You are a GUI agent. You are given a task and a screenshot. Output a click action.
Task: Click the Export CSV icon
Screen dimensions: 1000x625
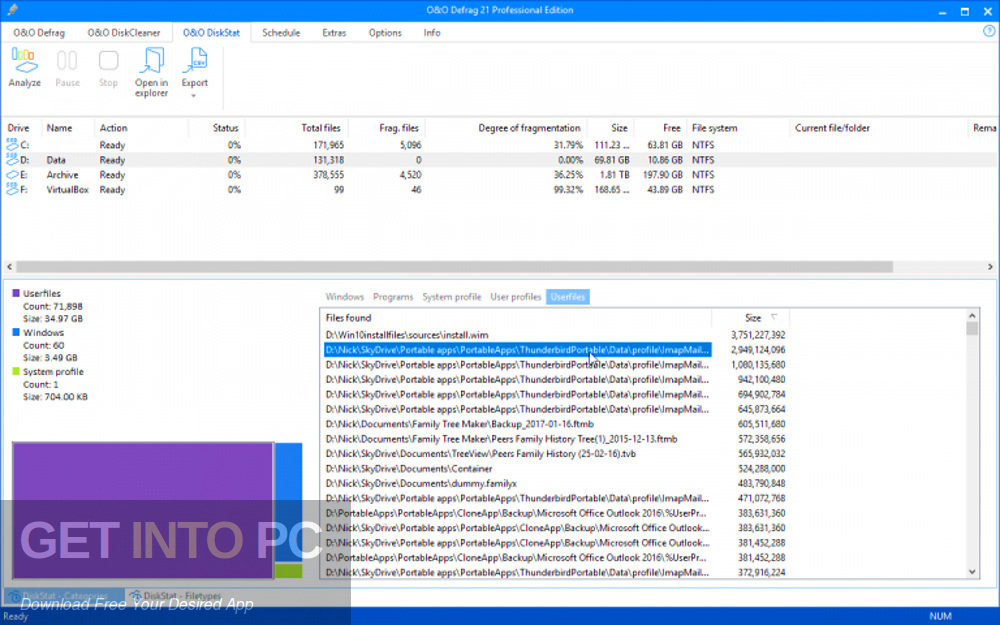click(x=195, y=61)
